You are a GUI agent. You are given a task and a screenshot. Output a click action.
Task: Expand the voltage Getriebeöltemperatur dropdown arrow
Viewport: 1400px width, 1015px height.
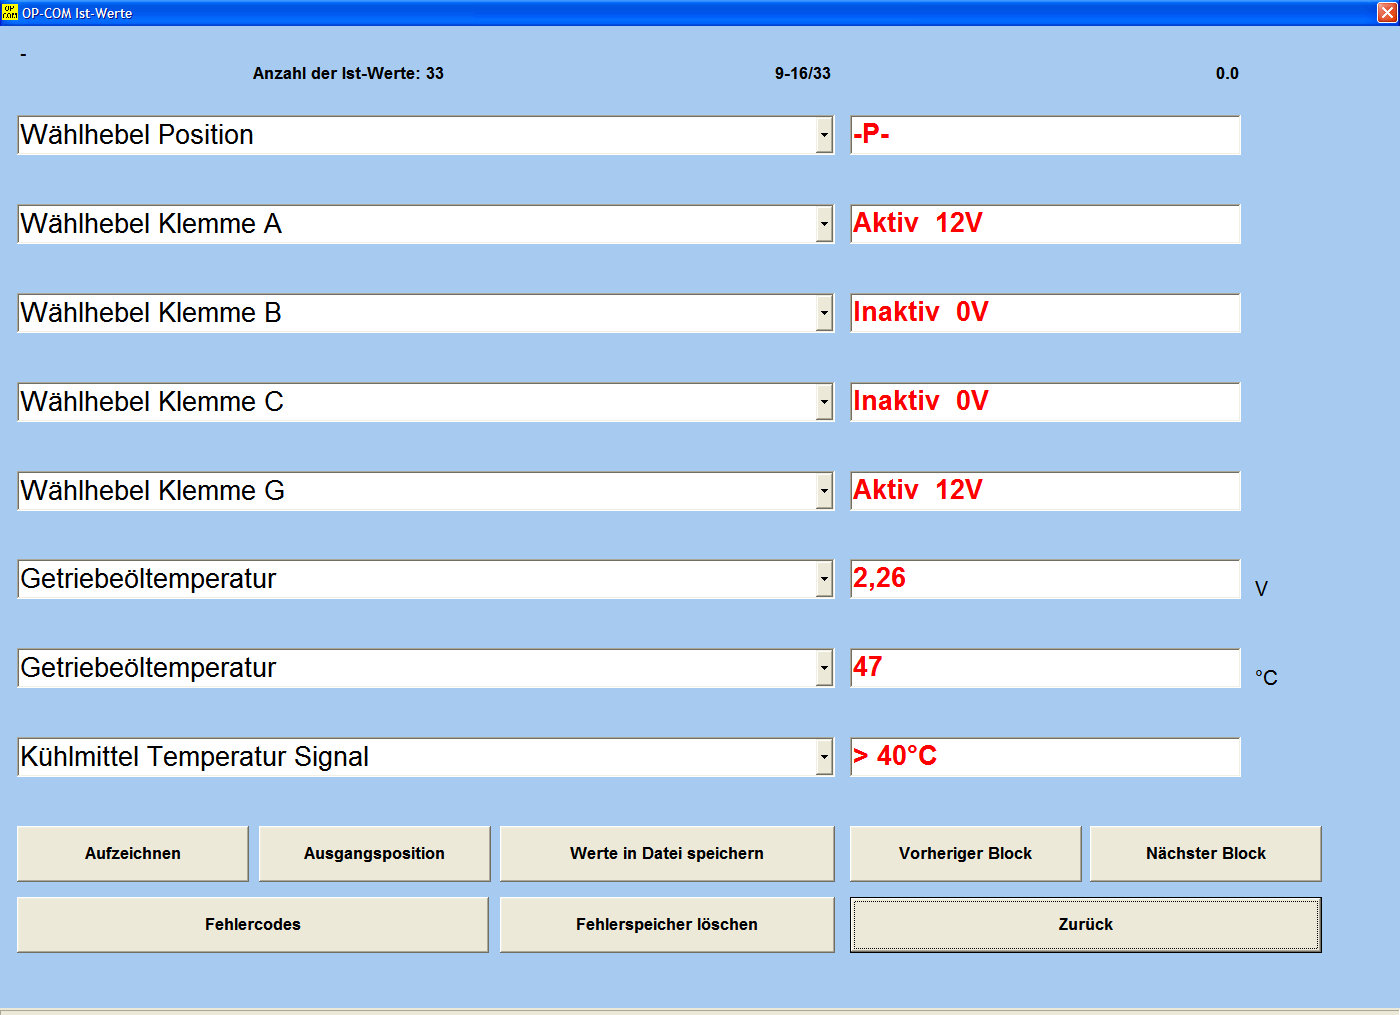tap(824, 579)
